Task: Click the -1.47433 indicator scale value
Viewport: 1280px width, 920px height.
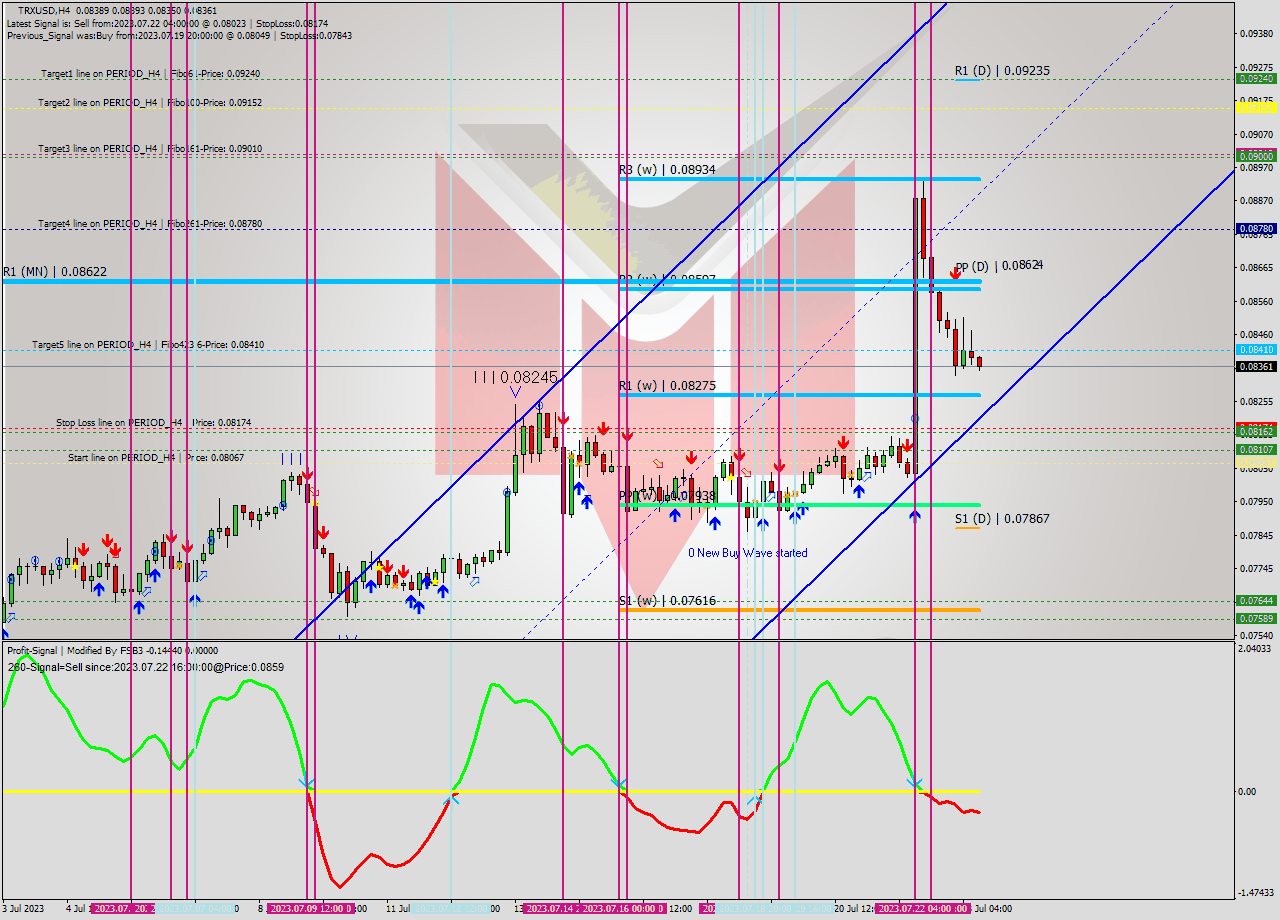Action: (x=1256, y=892)
